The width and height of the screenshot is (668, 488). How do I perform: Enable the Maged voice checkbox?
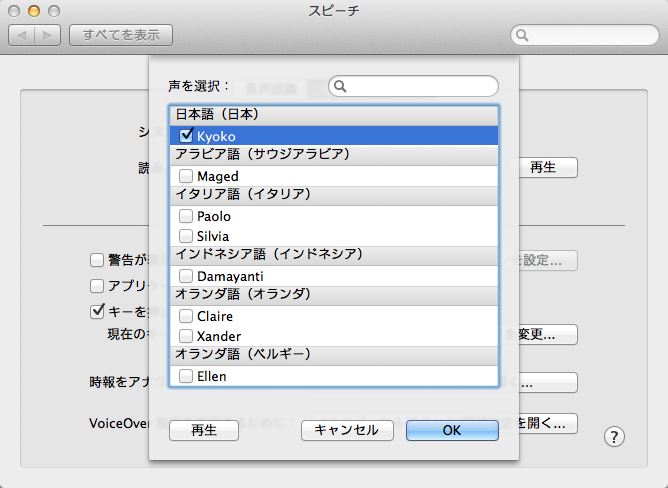(186, 176)
